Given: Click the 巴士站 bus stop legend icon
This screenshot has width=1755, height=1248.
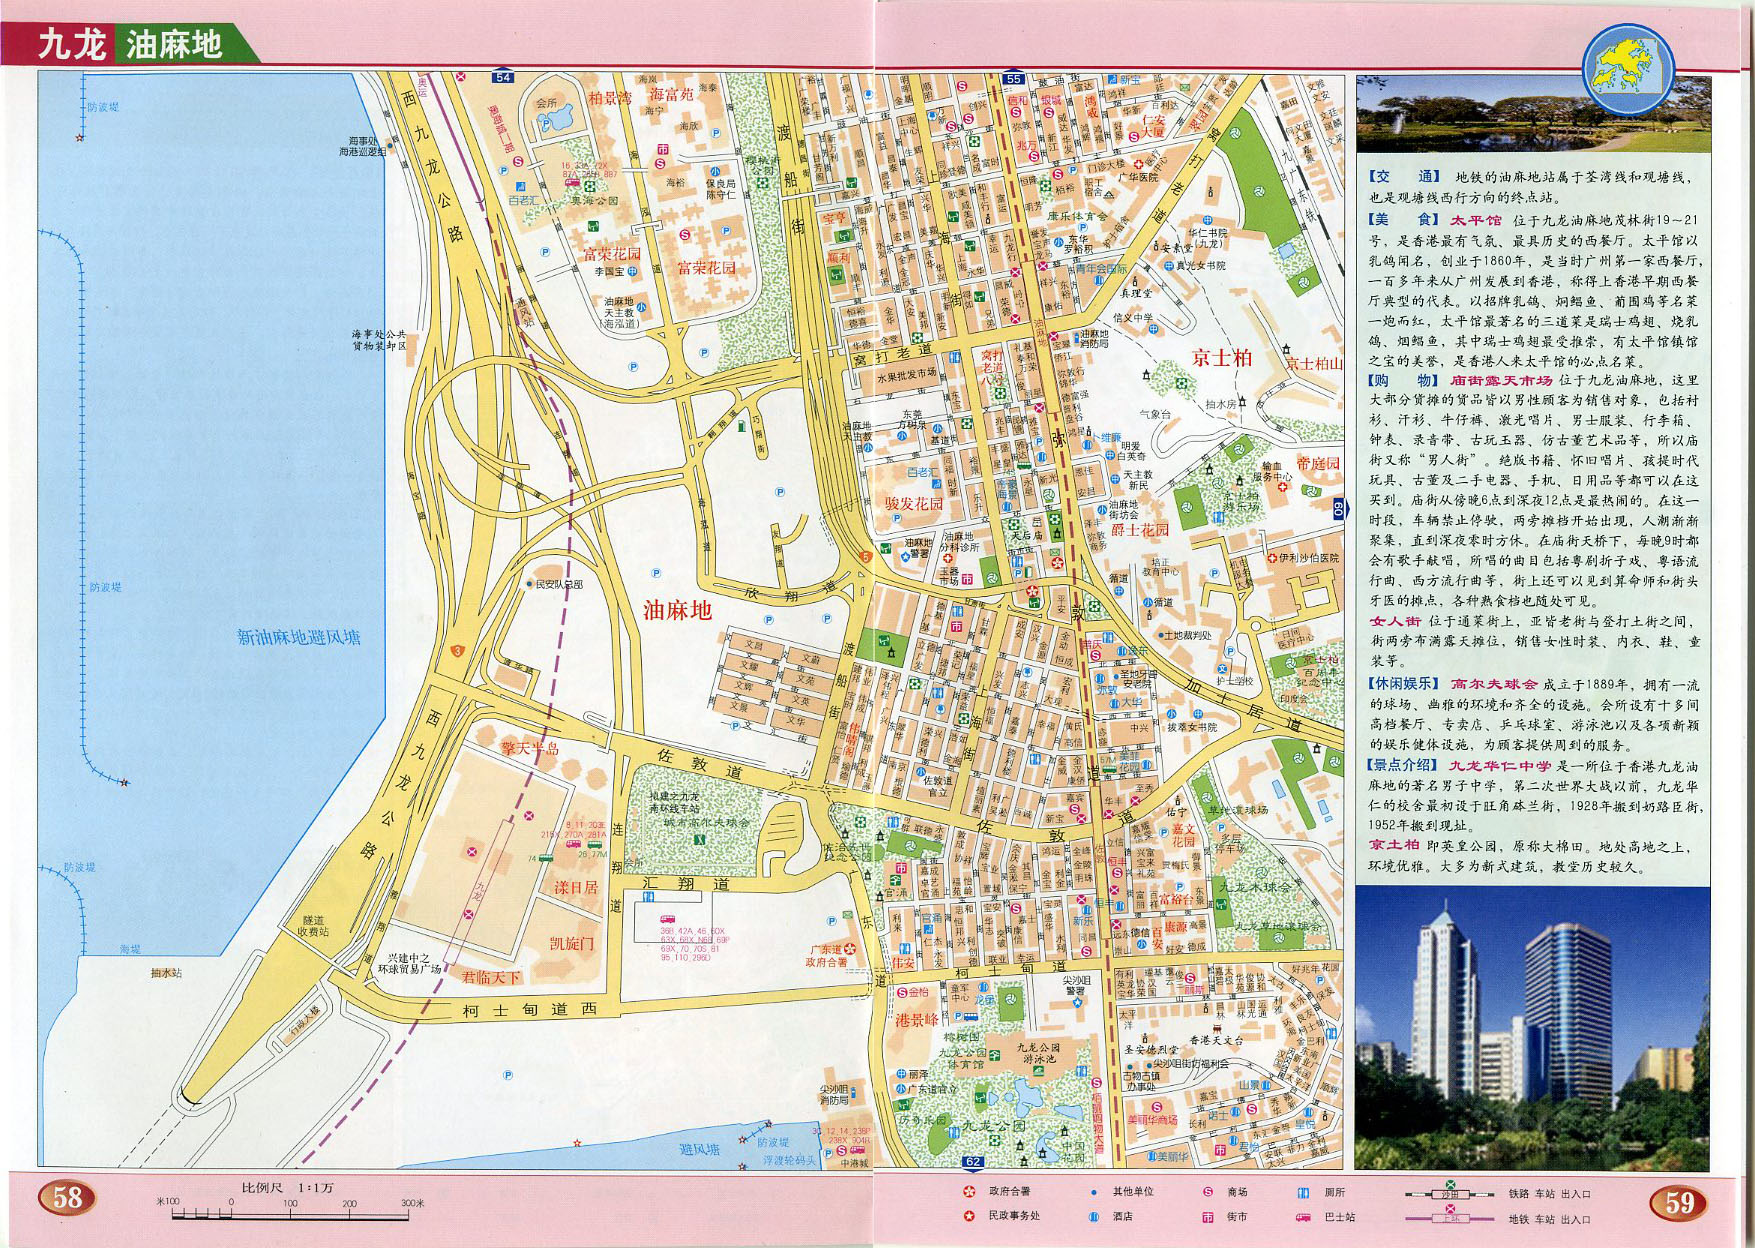Looking at the screenshot, I should [x=1303, y=1217].
